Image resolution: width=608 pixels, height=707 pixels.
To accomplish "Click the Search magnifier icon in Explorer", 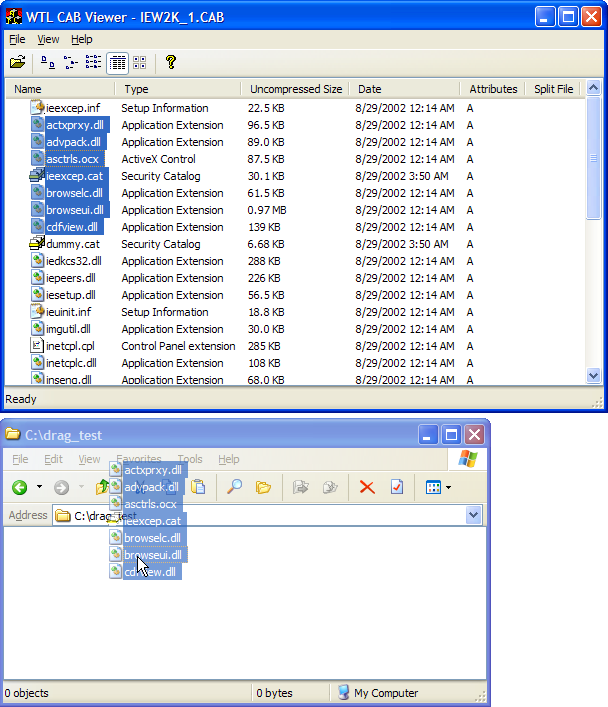I will (234, 487).
